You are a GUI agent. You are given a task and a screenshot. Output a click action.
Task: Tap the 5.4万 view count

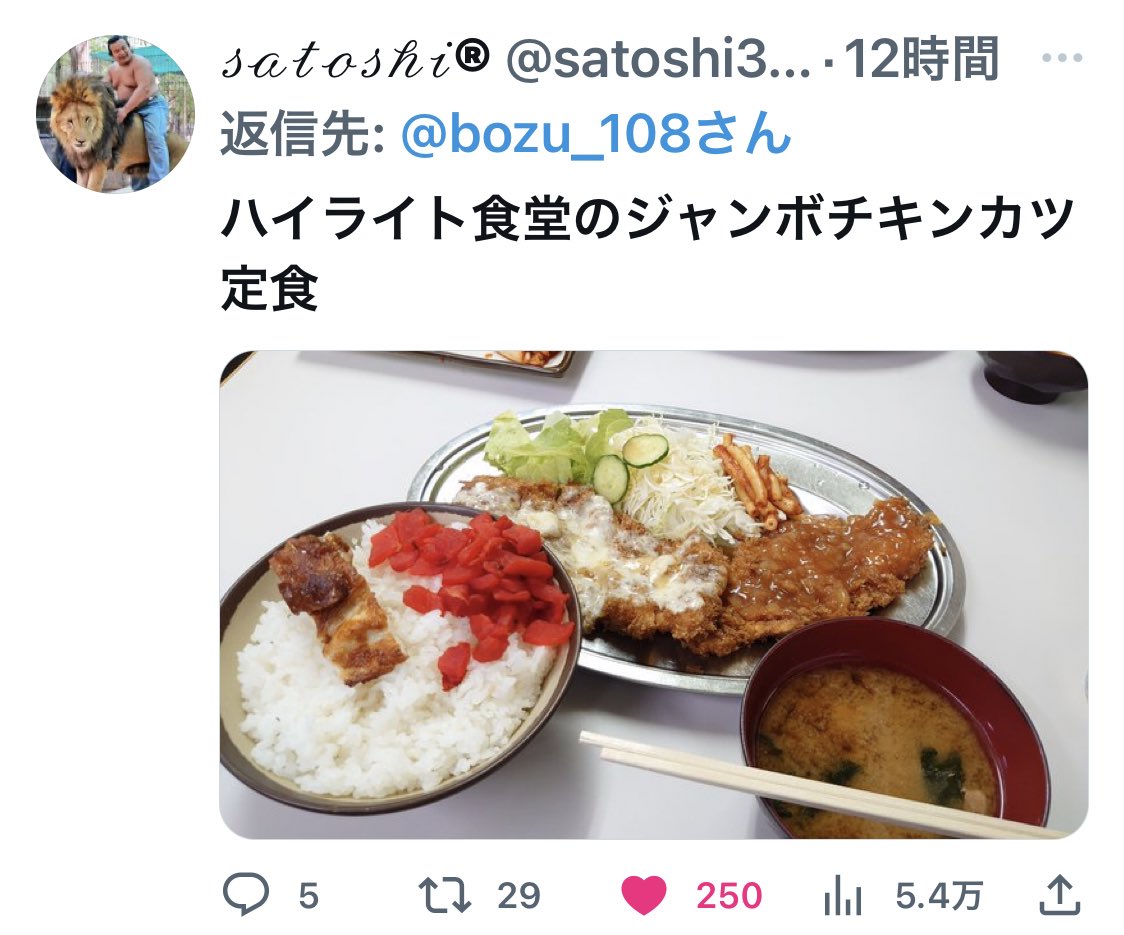(x=938, y=896)
